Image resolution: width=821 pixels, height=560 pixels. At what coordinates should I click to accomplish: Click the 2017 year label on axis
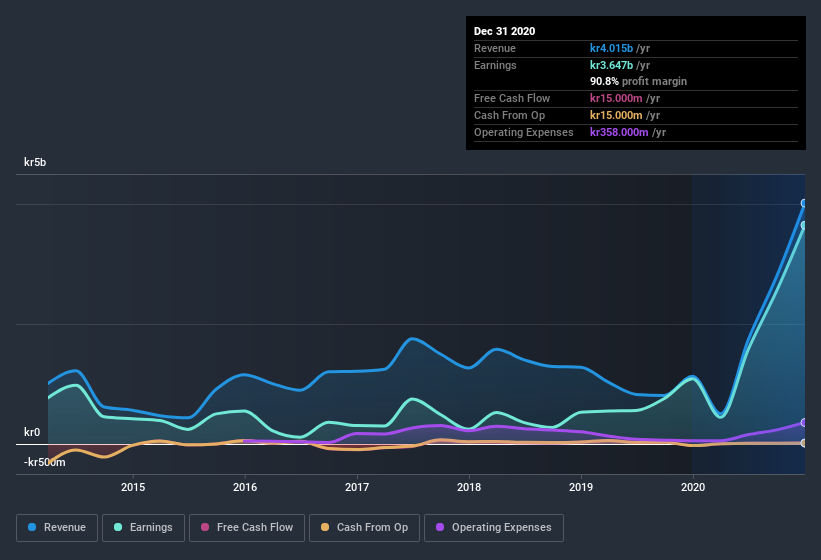(x=357, y=488)
